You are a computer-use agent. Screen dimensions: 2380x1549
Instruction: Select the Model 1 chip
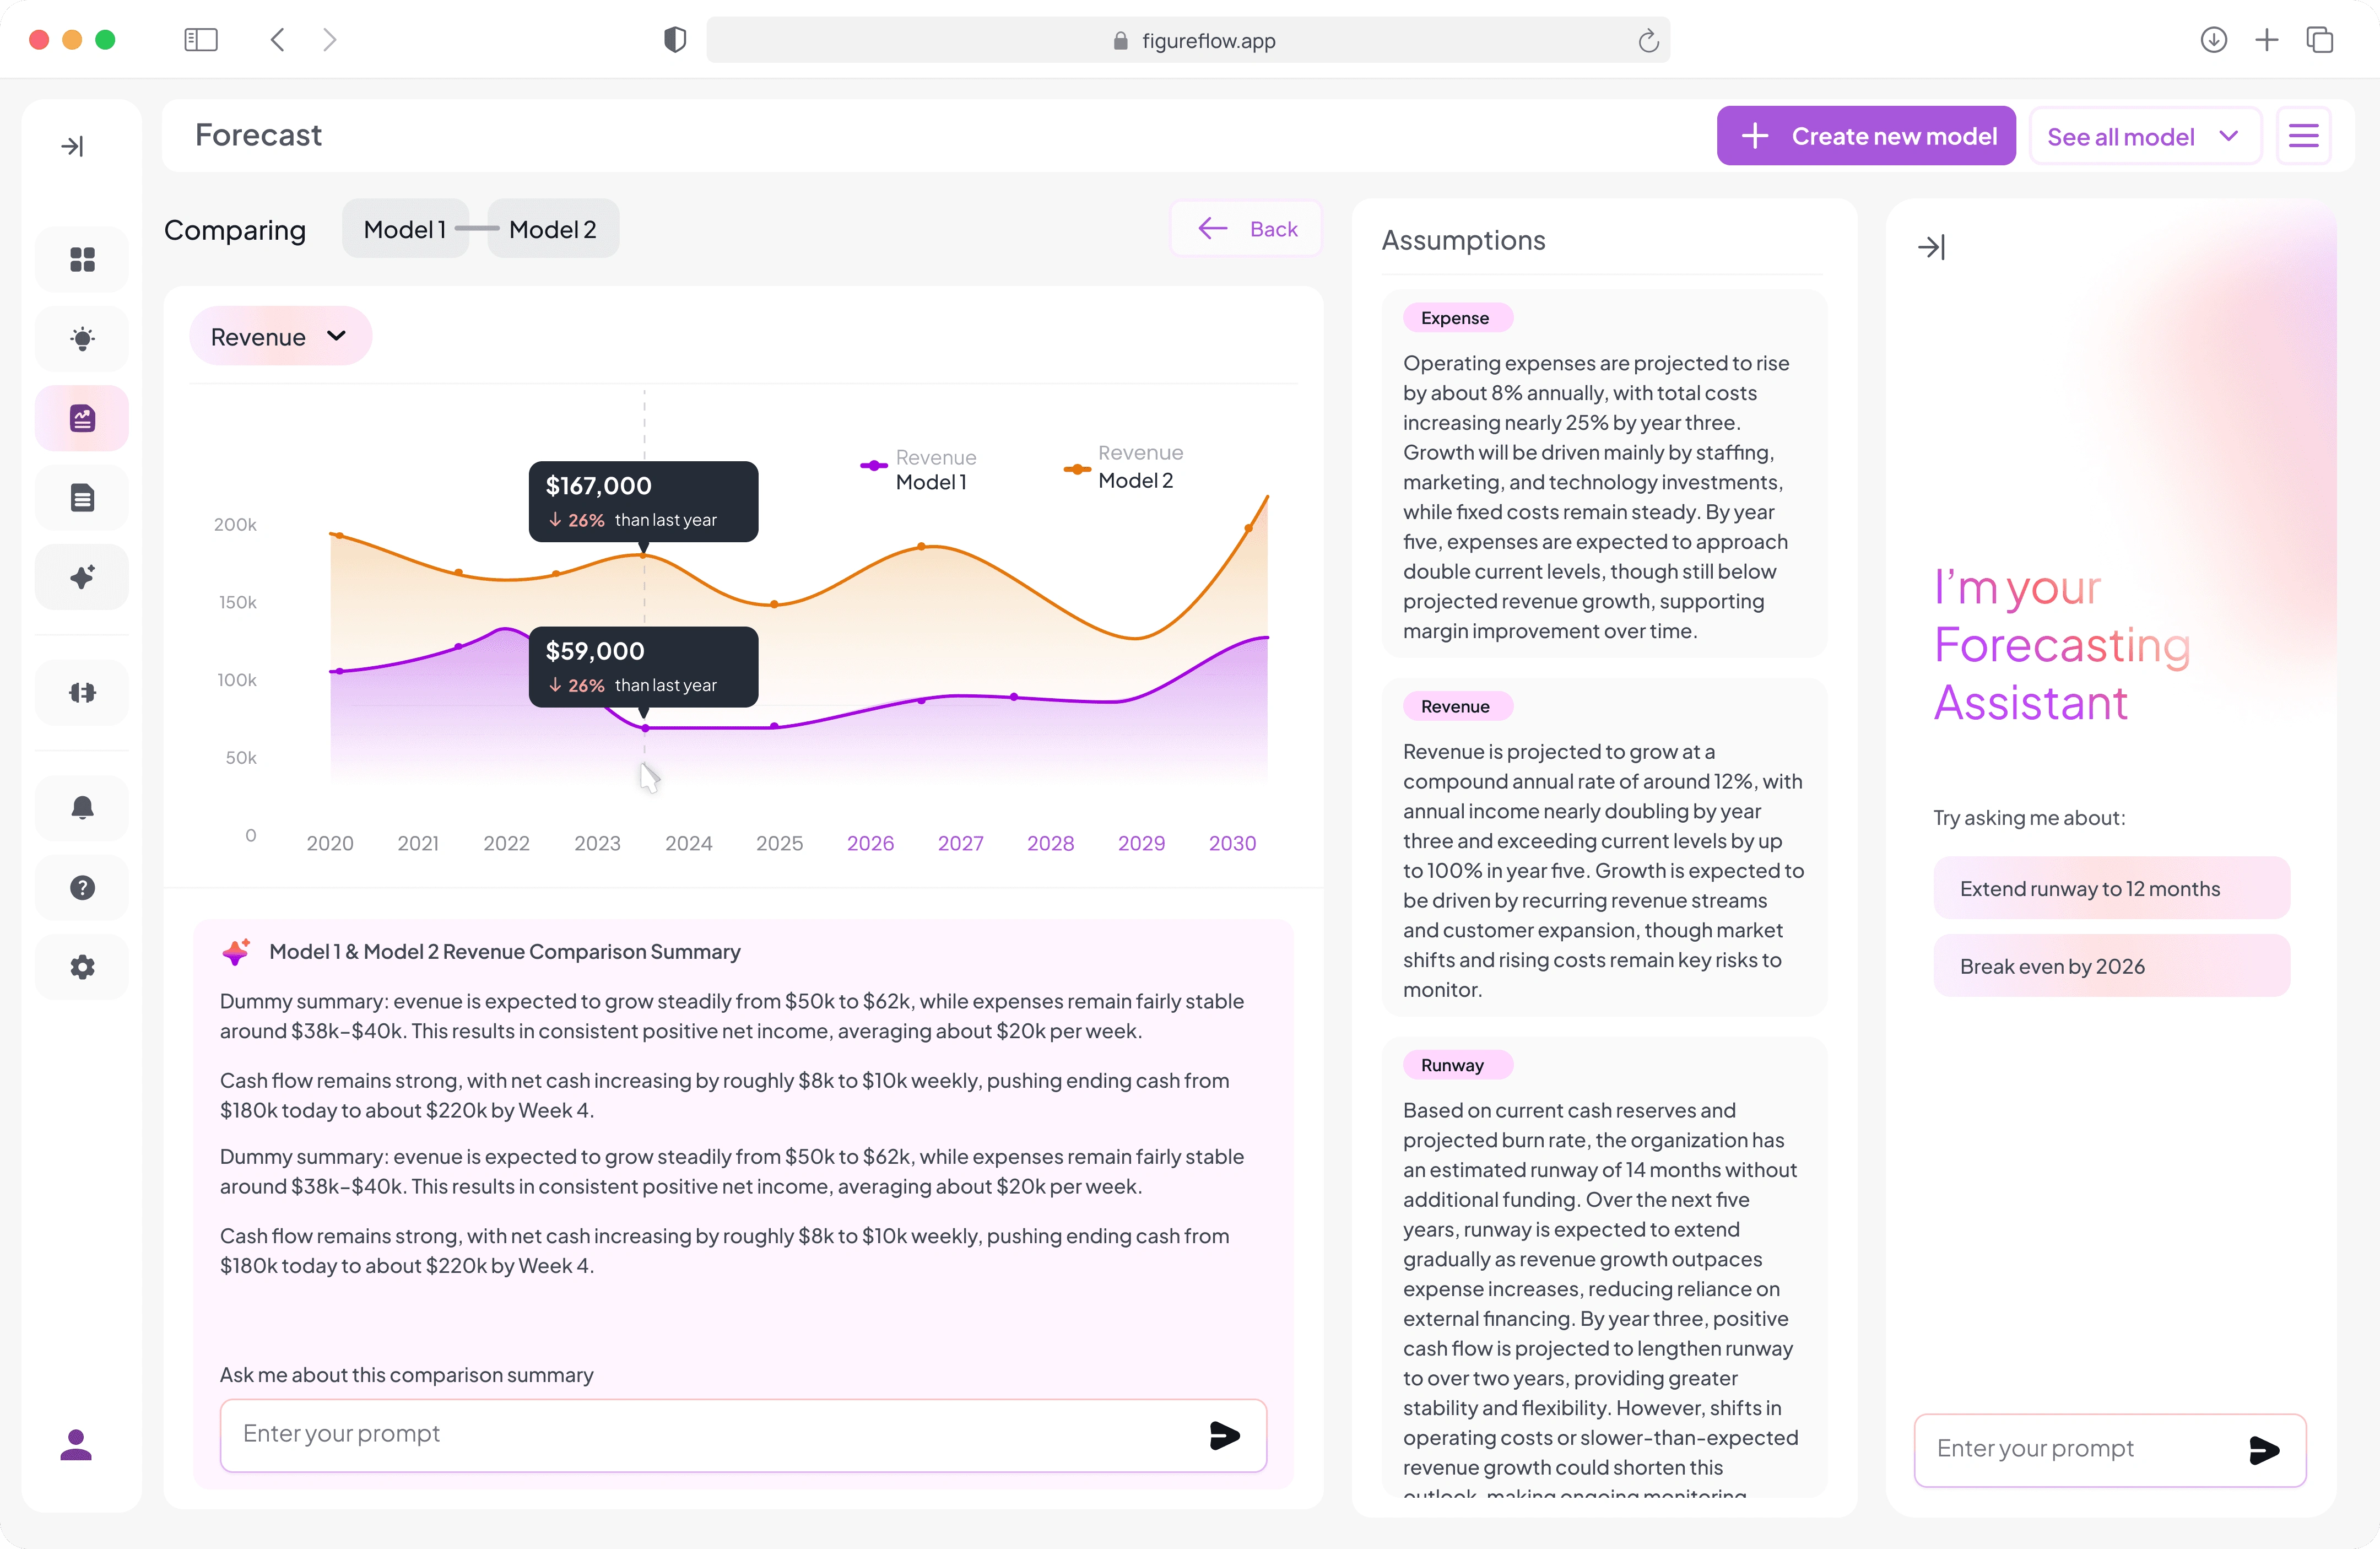[405, 229]
